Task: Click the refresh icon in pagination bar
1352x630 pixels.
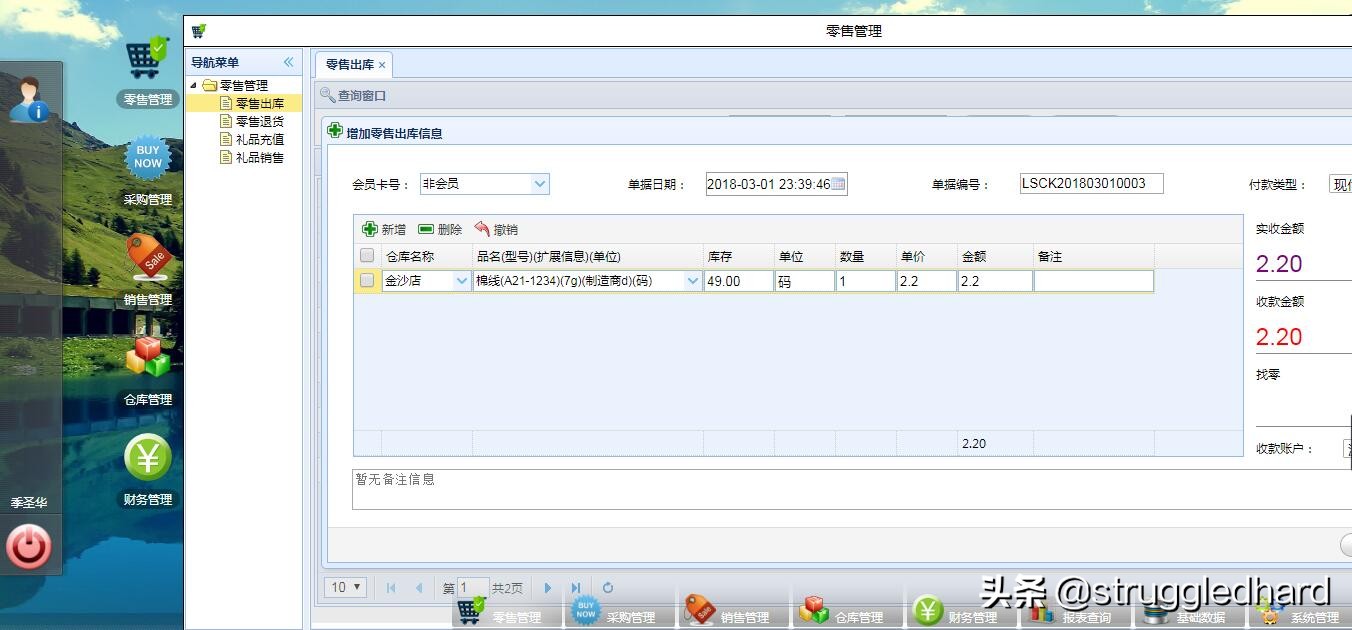Action: [609, 588]
